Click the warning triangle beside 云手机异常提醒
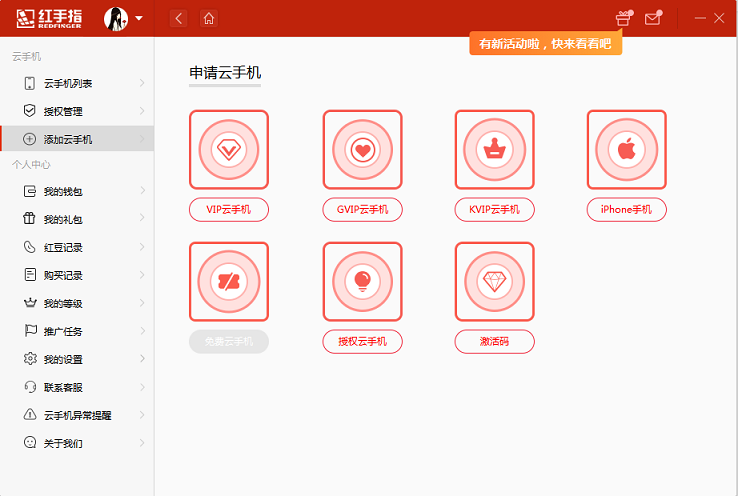The image size is (738, 496). (x=30, y=414)
